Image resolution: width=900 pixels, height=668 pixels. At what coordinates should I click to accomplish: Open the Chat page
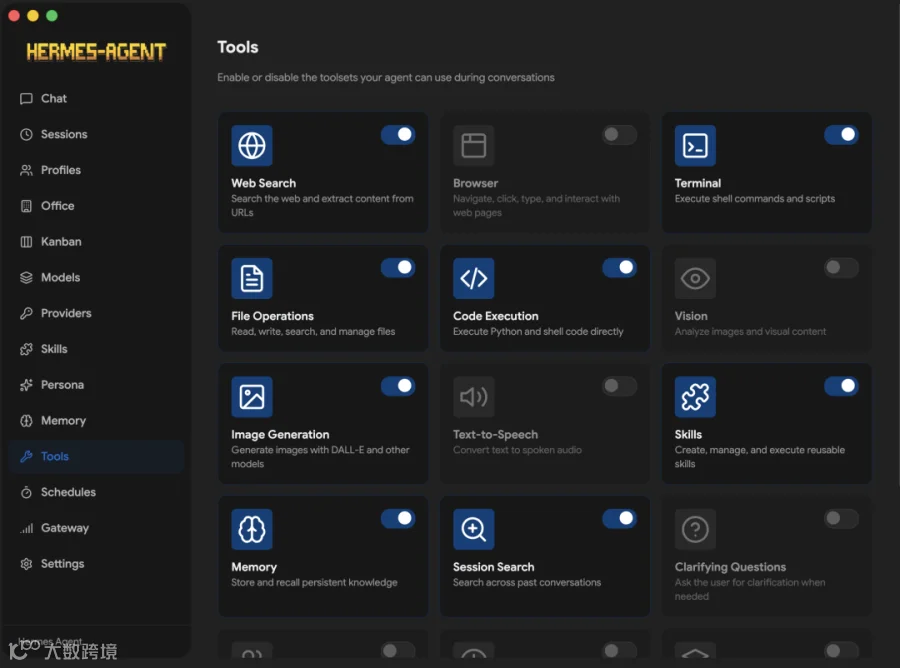pyautogui.click(x=96, y=99)
